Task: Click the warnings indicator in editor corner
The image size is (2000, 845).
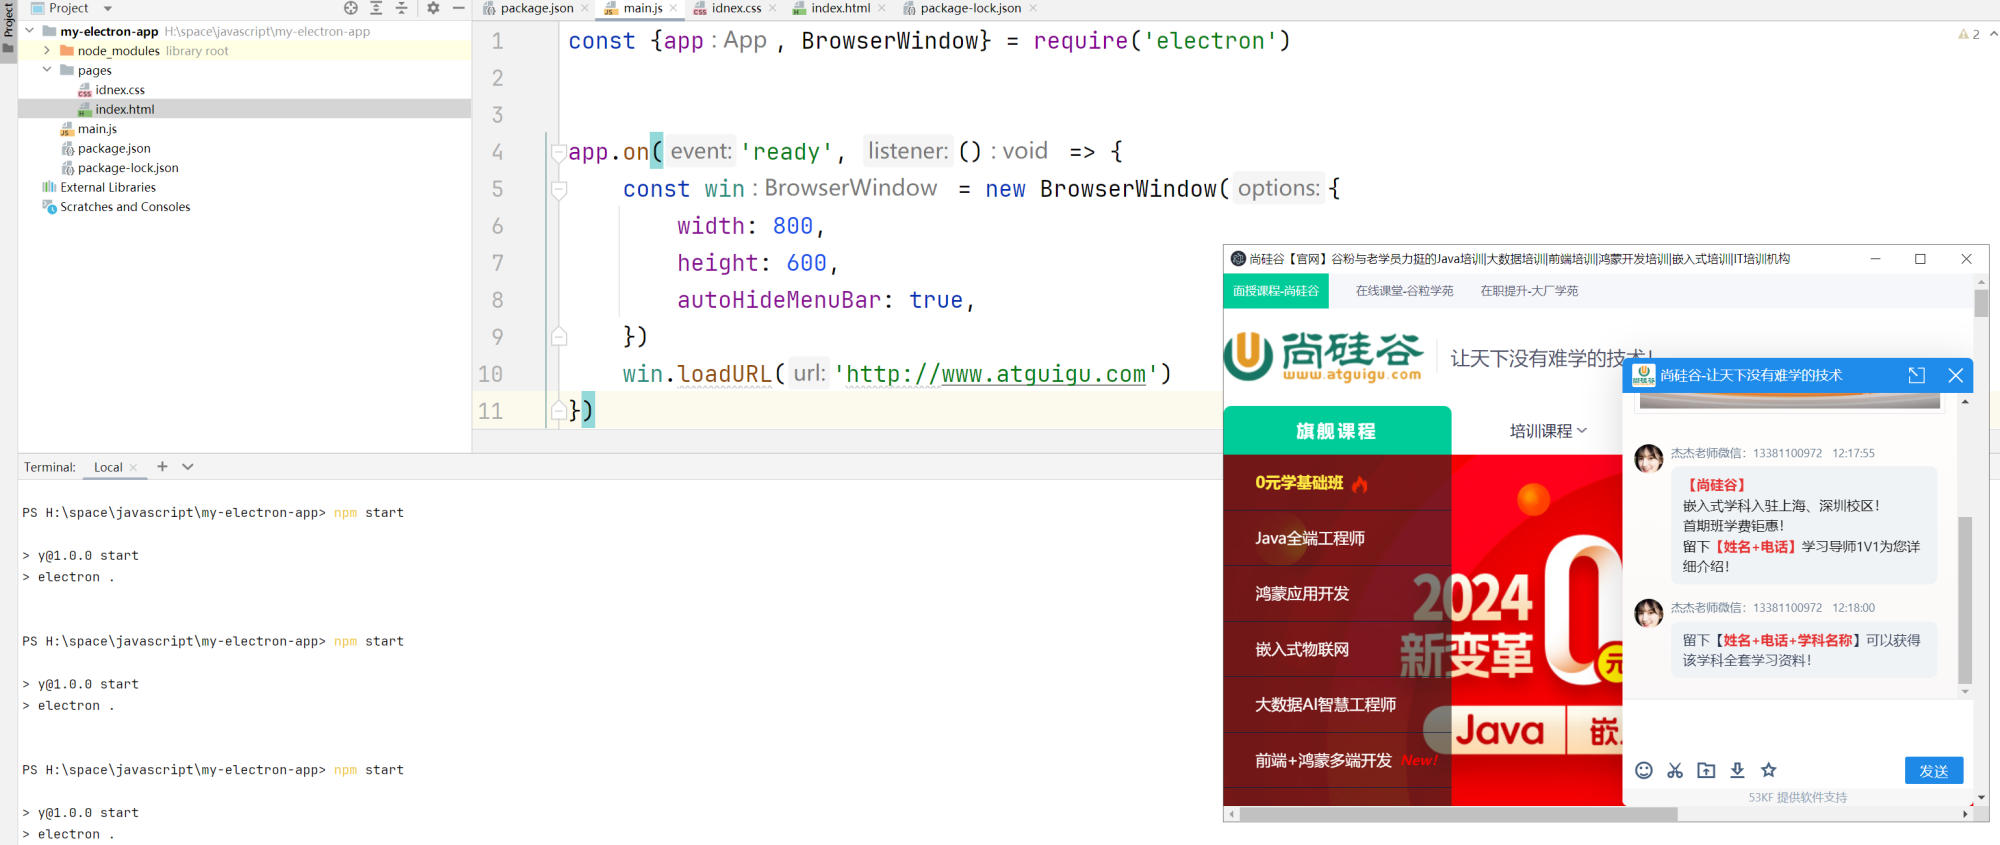Action: [1969, 34]
